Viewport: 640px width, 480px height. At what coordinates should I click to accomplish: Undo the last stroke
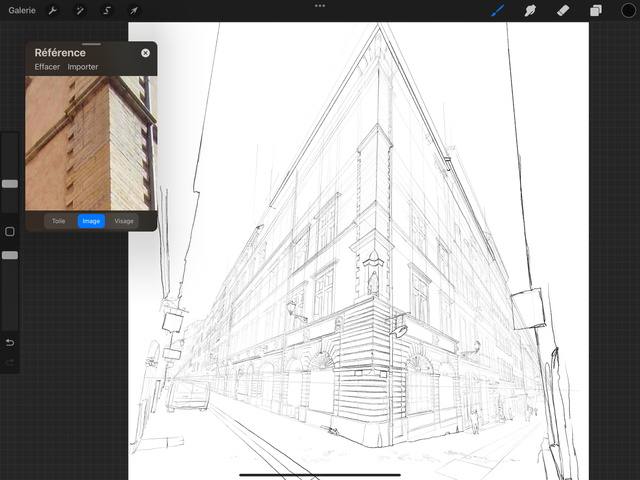[10, 342]
